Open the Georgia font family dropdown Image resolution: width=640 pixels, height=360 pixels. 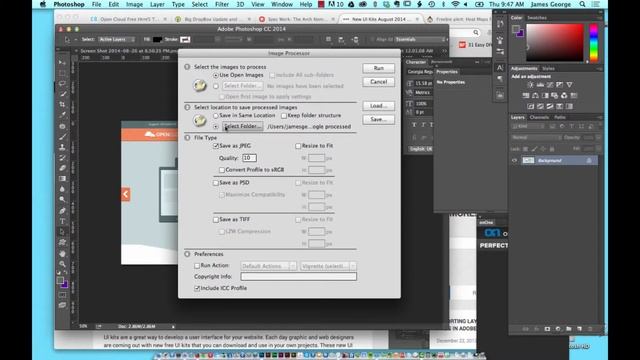420,72
